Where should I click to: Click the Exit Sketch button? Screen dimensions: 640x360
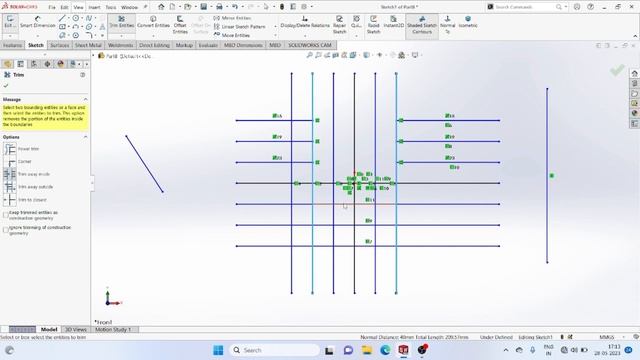click(10, 22)
